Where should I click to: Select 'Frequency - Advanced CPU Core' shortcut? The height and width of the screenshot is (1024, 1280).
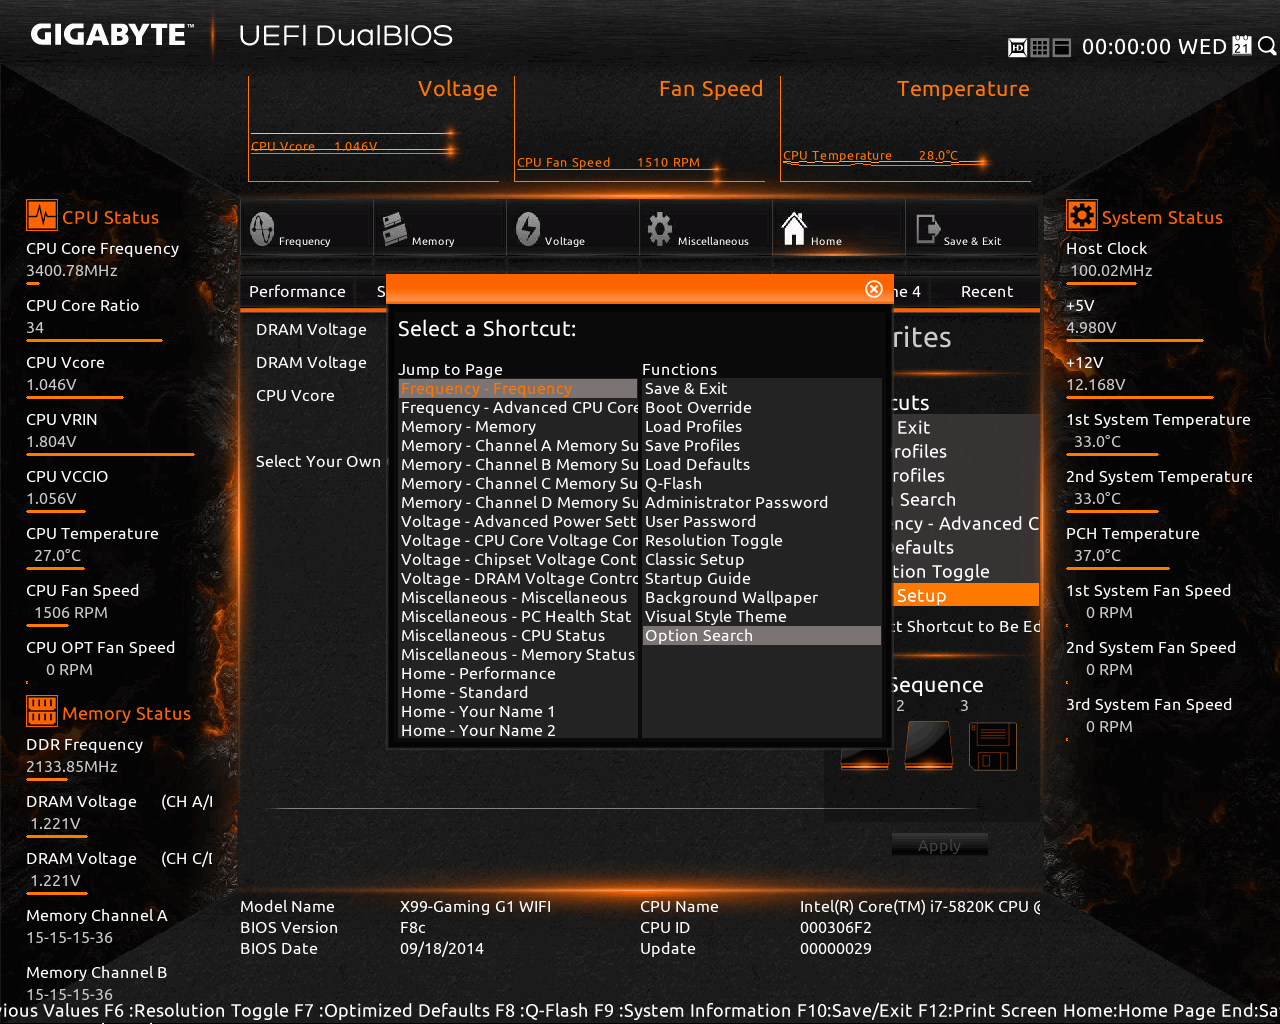pyautogui.click(x=518, y=407)
